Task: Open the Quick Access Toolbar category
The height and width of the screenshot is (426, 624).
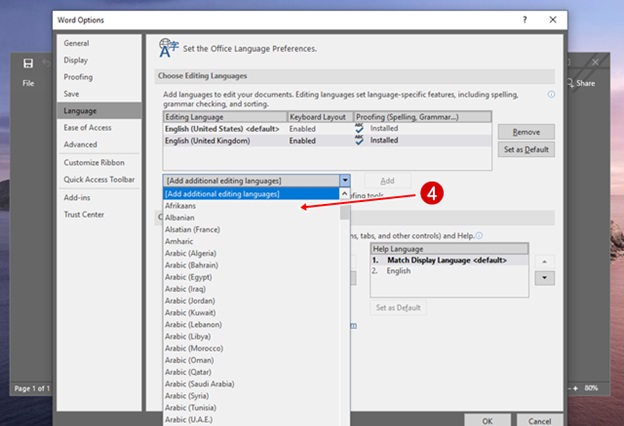Action: tap(99, 180)
